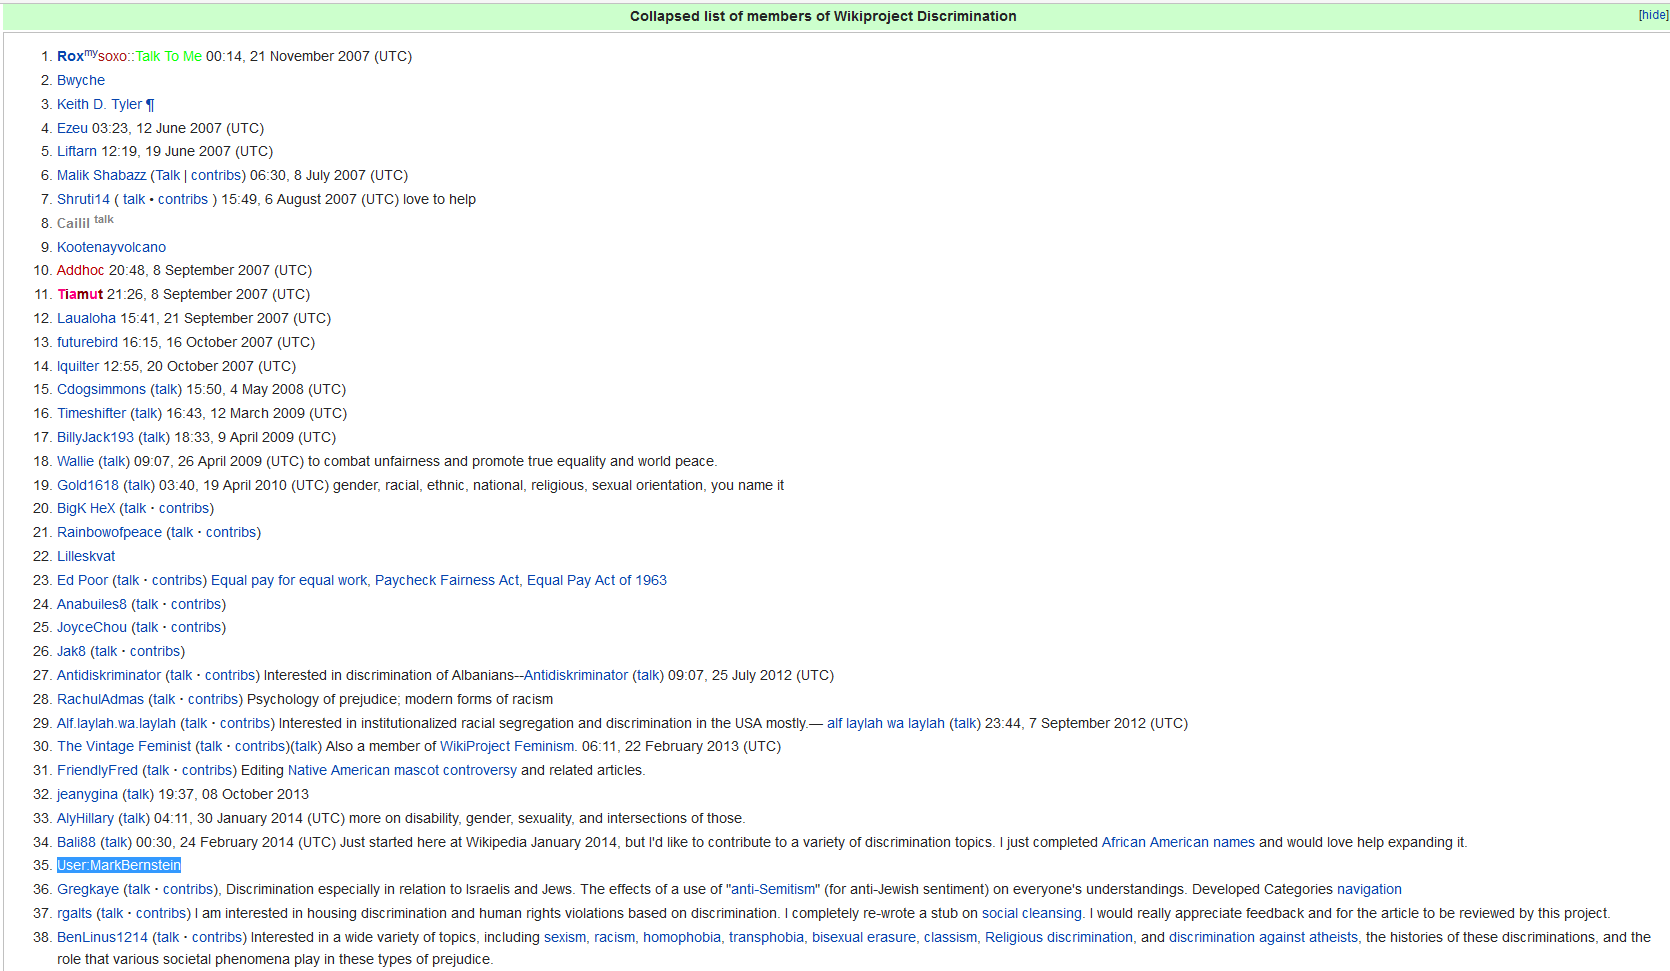Open jeanygina's user page
This screenshot has height=971, width=1670.
(x=87, y=794)
